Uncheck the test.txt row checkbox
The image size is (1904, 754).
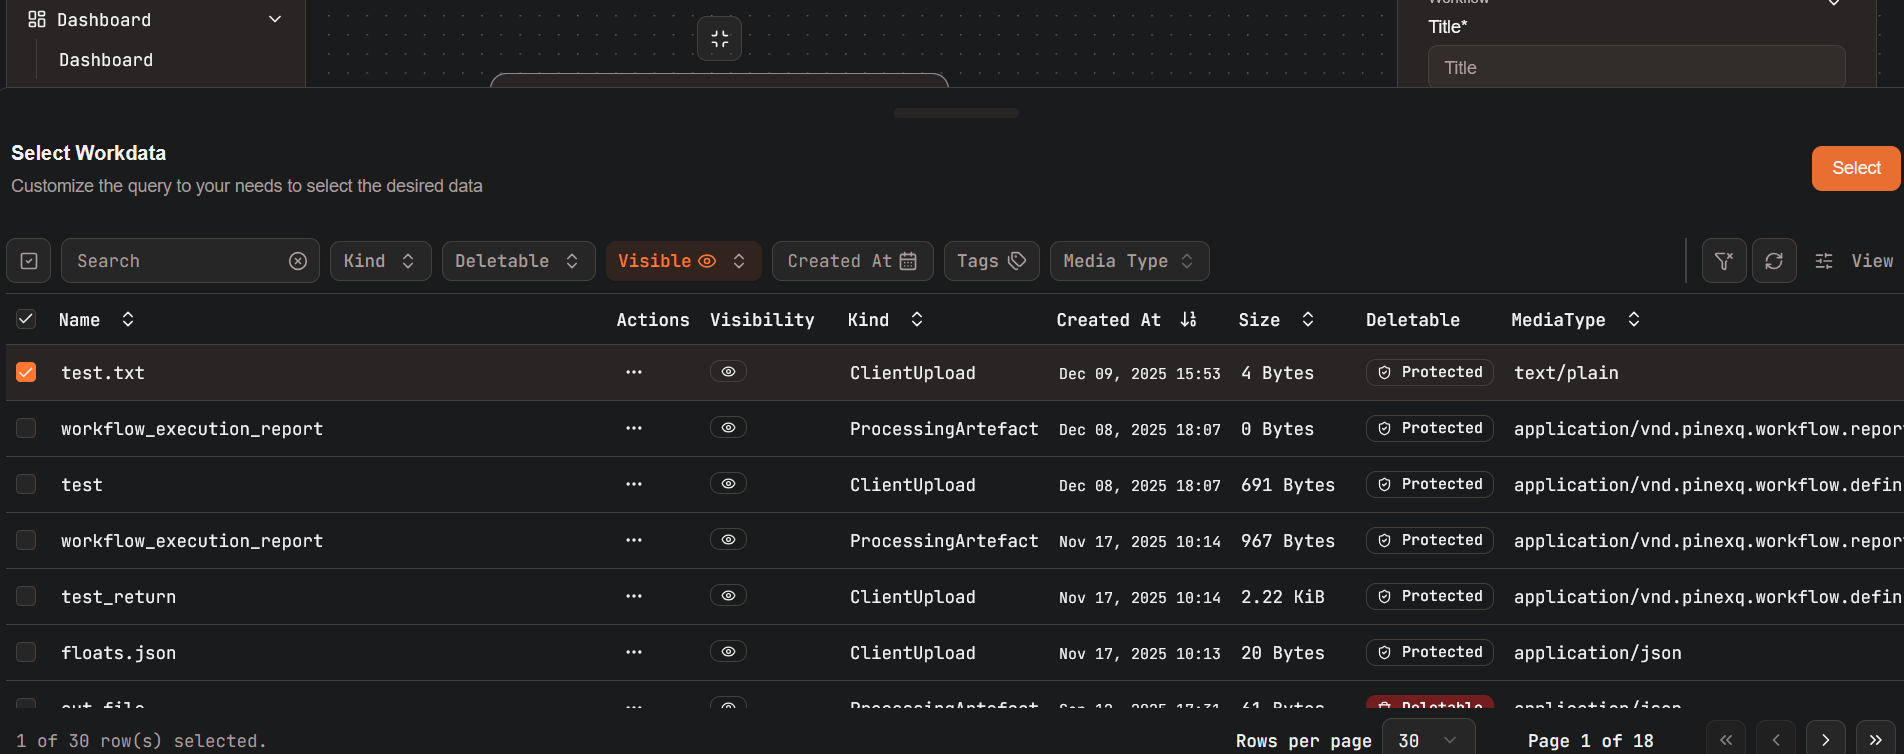point(26,372)
